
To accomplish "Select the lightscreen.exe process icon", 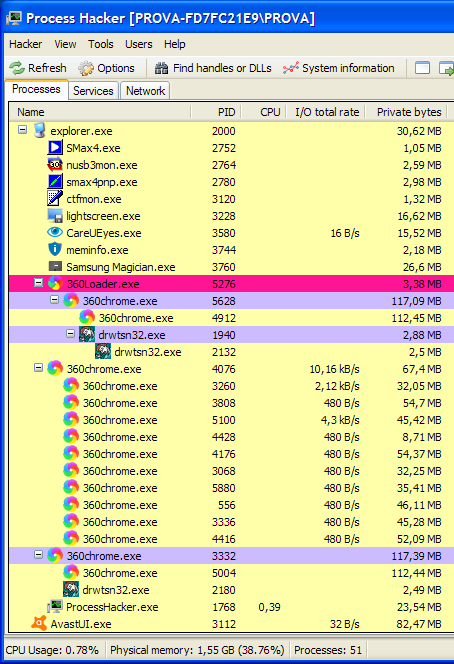I will 55,216.
